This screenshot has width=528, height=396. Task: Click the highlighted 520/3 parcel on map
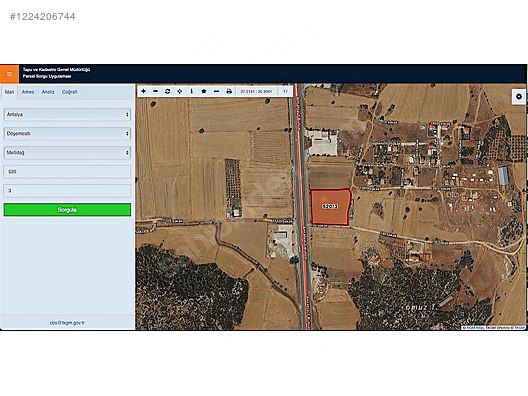[x=330, y=206]
